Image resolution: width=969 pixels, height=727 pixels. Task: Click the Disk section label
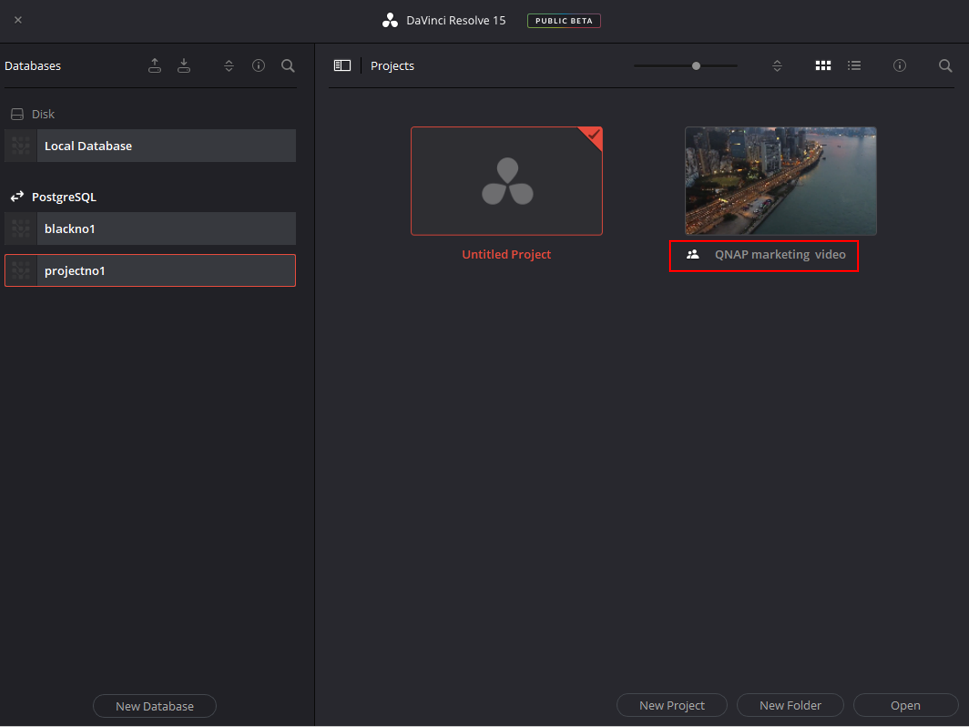[43, 114]
